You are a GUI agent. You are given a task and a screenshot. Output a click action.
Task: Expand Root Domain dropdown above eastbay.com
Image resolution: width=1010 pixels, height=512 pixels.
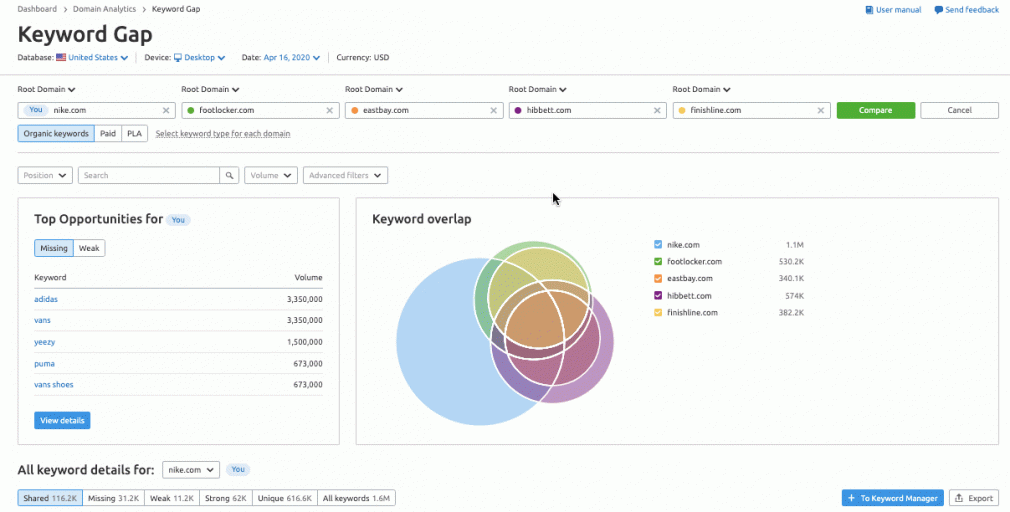coord(374,90)
